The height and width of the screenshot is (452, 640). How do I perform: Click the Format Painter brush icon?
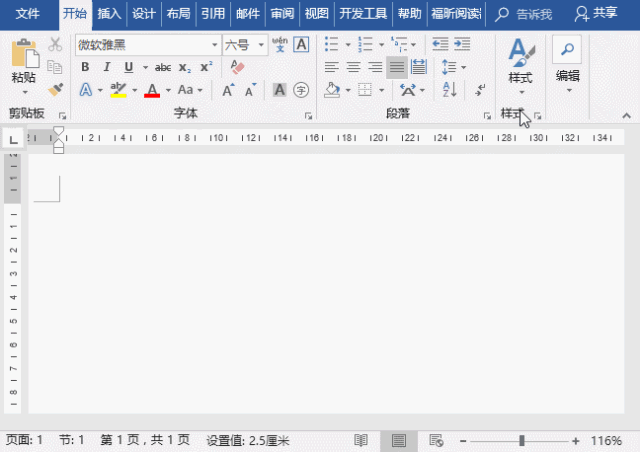point(55,89)
